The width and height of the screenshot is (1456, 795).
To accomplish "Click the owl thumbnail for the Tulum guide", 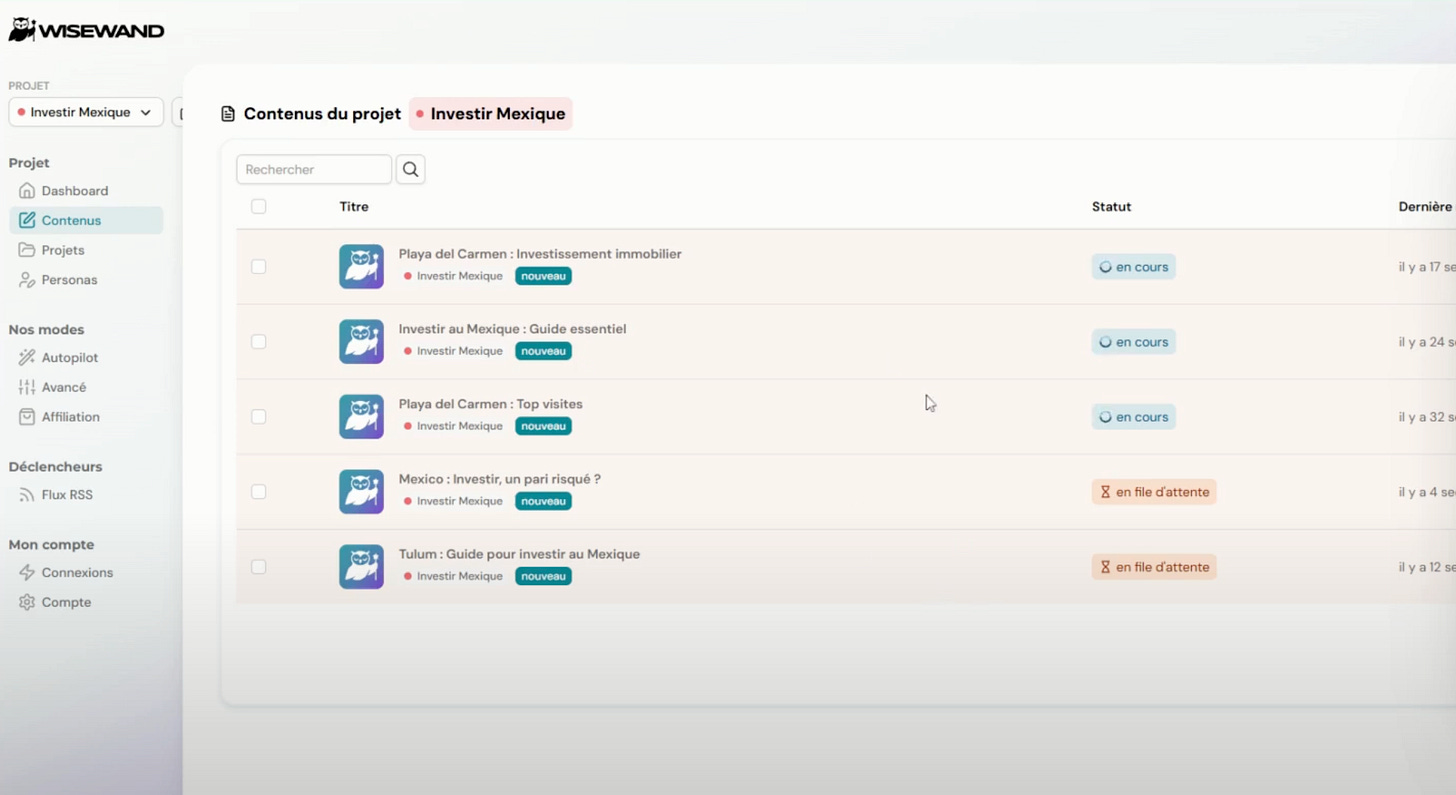I will click(x=361, y=567).
